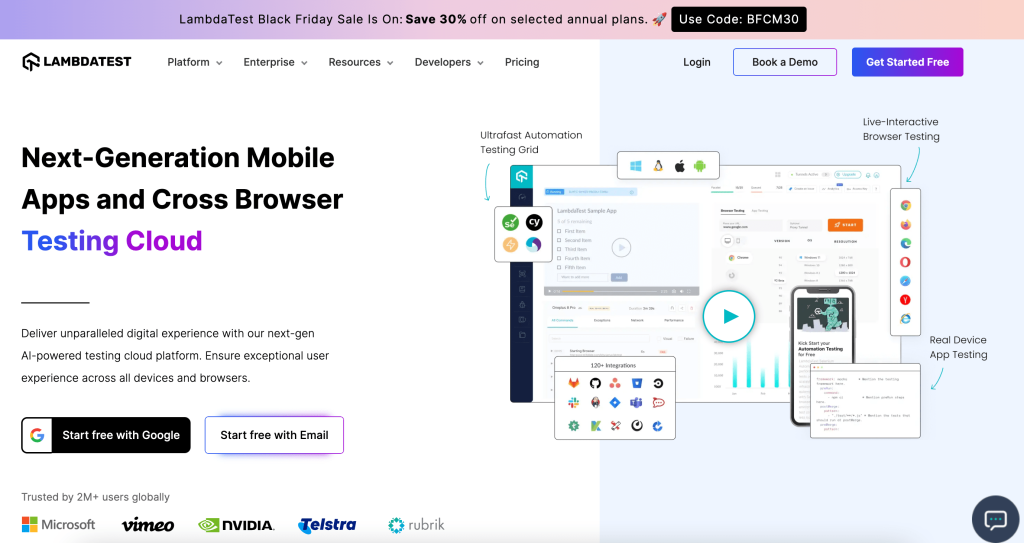Click the Microsoft customer logo
This screenshot has height=543, width=1024.
pos(59,525)
